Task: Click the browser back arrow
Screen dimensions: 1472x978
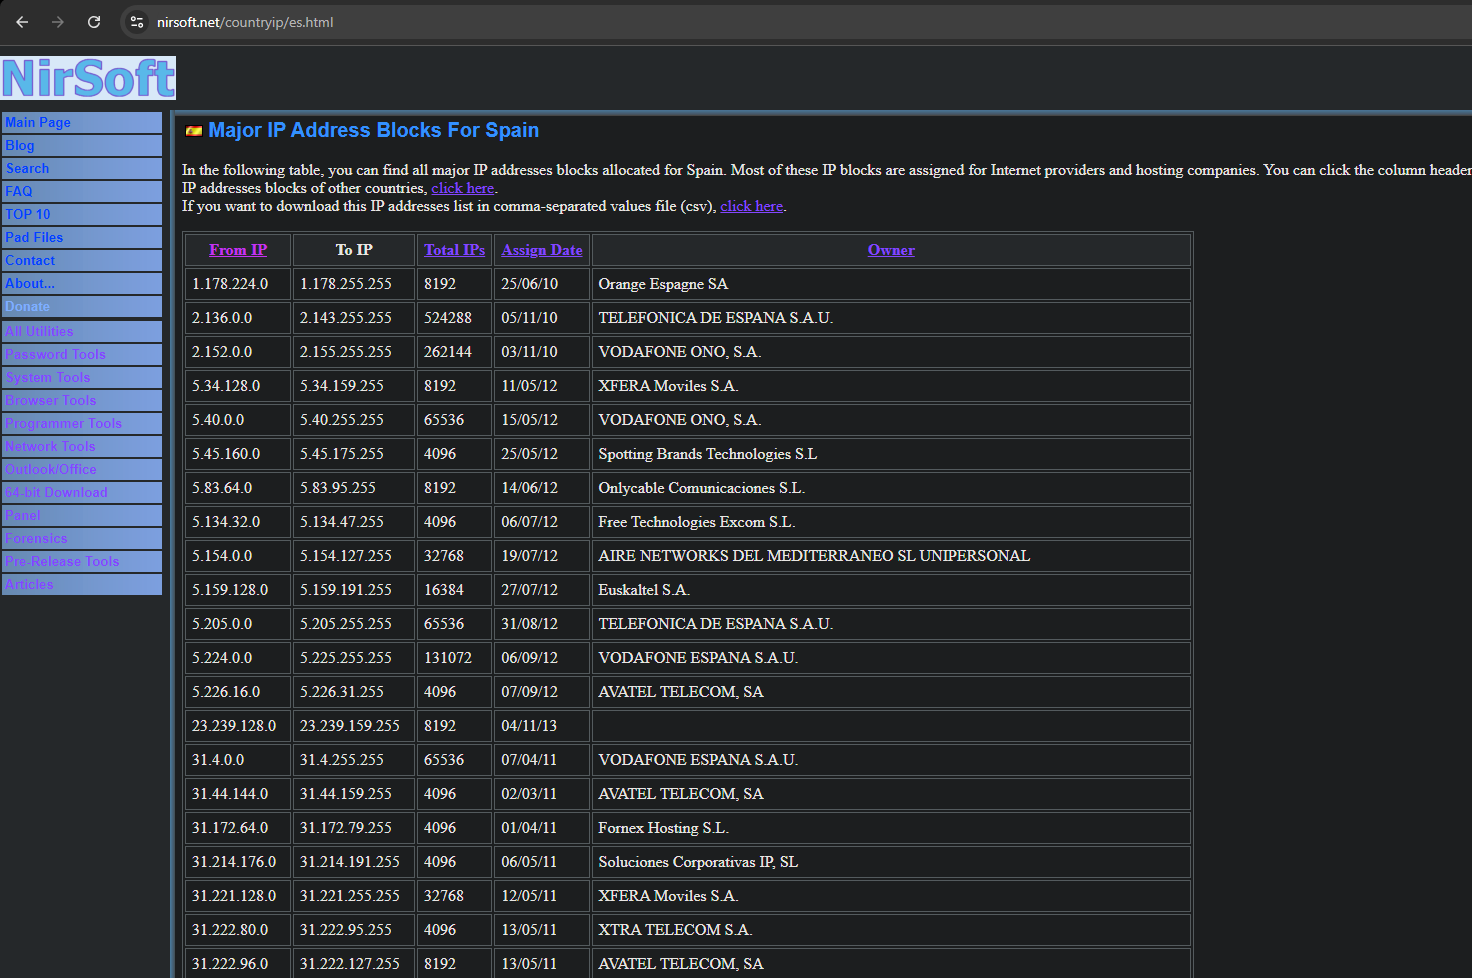Action: coord(22,22)
